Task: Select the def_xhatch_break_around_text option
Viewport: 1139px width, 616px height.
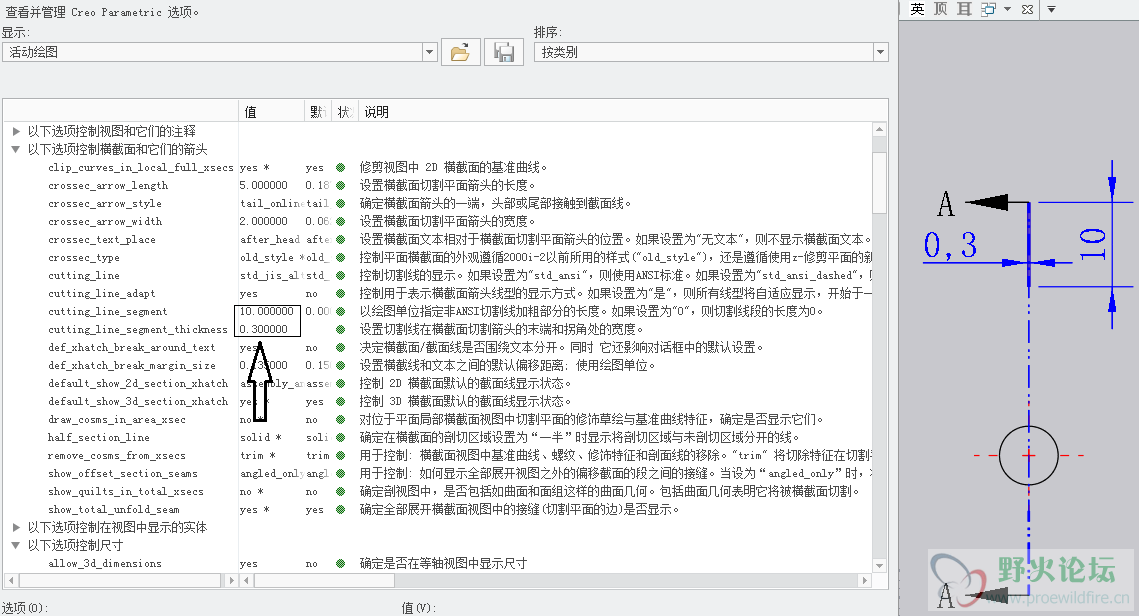Action: pyautogui.click(x=131, y=347)
